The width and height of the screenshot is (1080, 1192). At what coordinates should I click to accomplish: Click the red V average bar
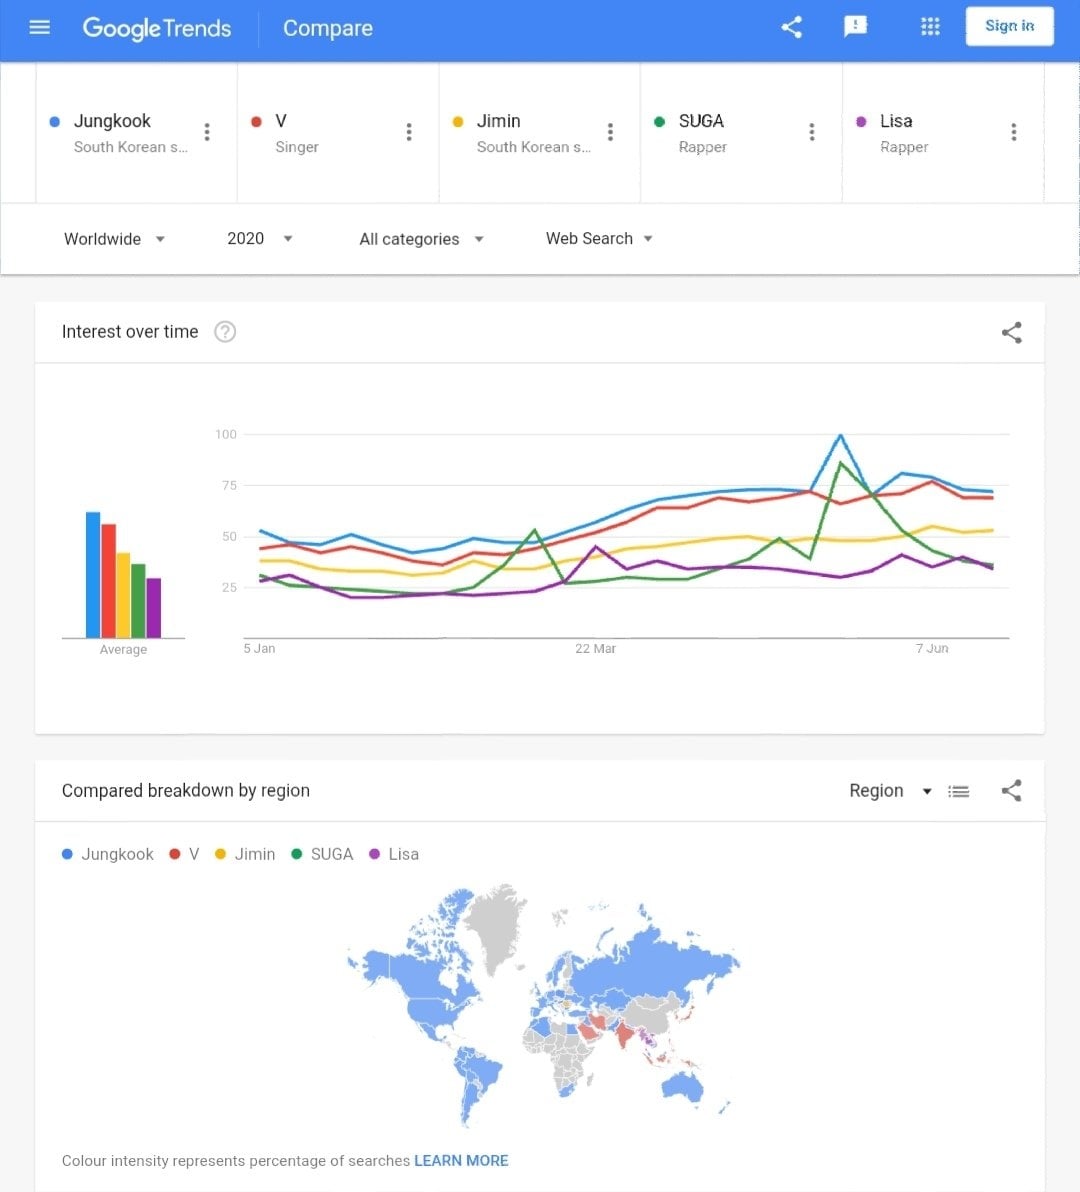(x=108, y=581)
